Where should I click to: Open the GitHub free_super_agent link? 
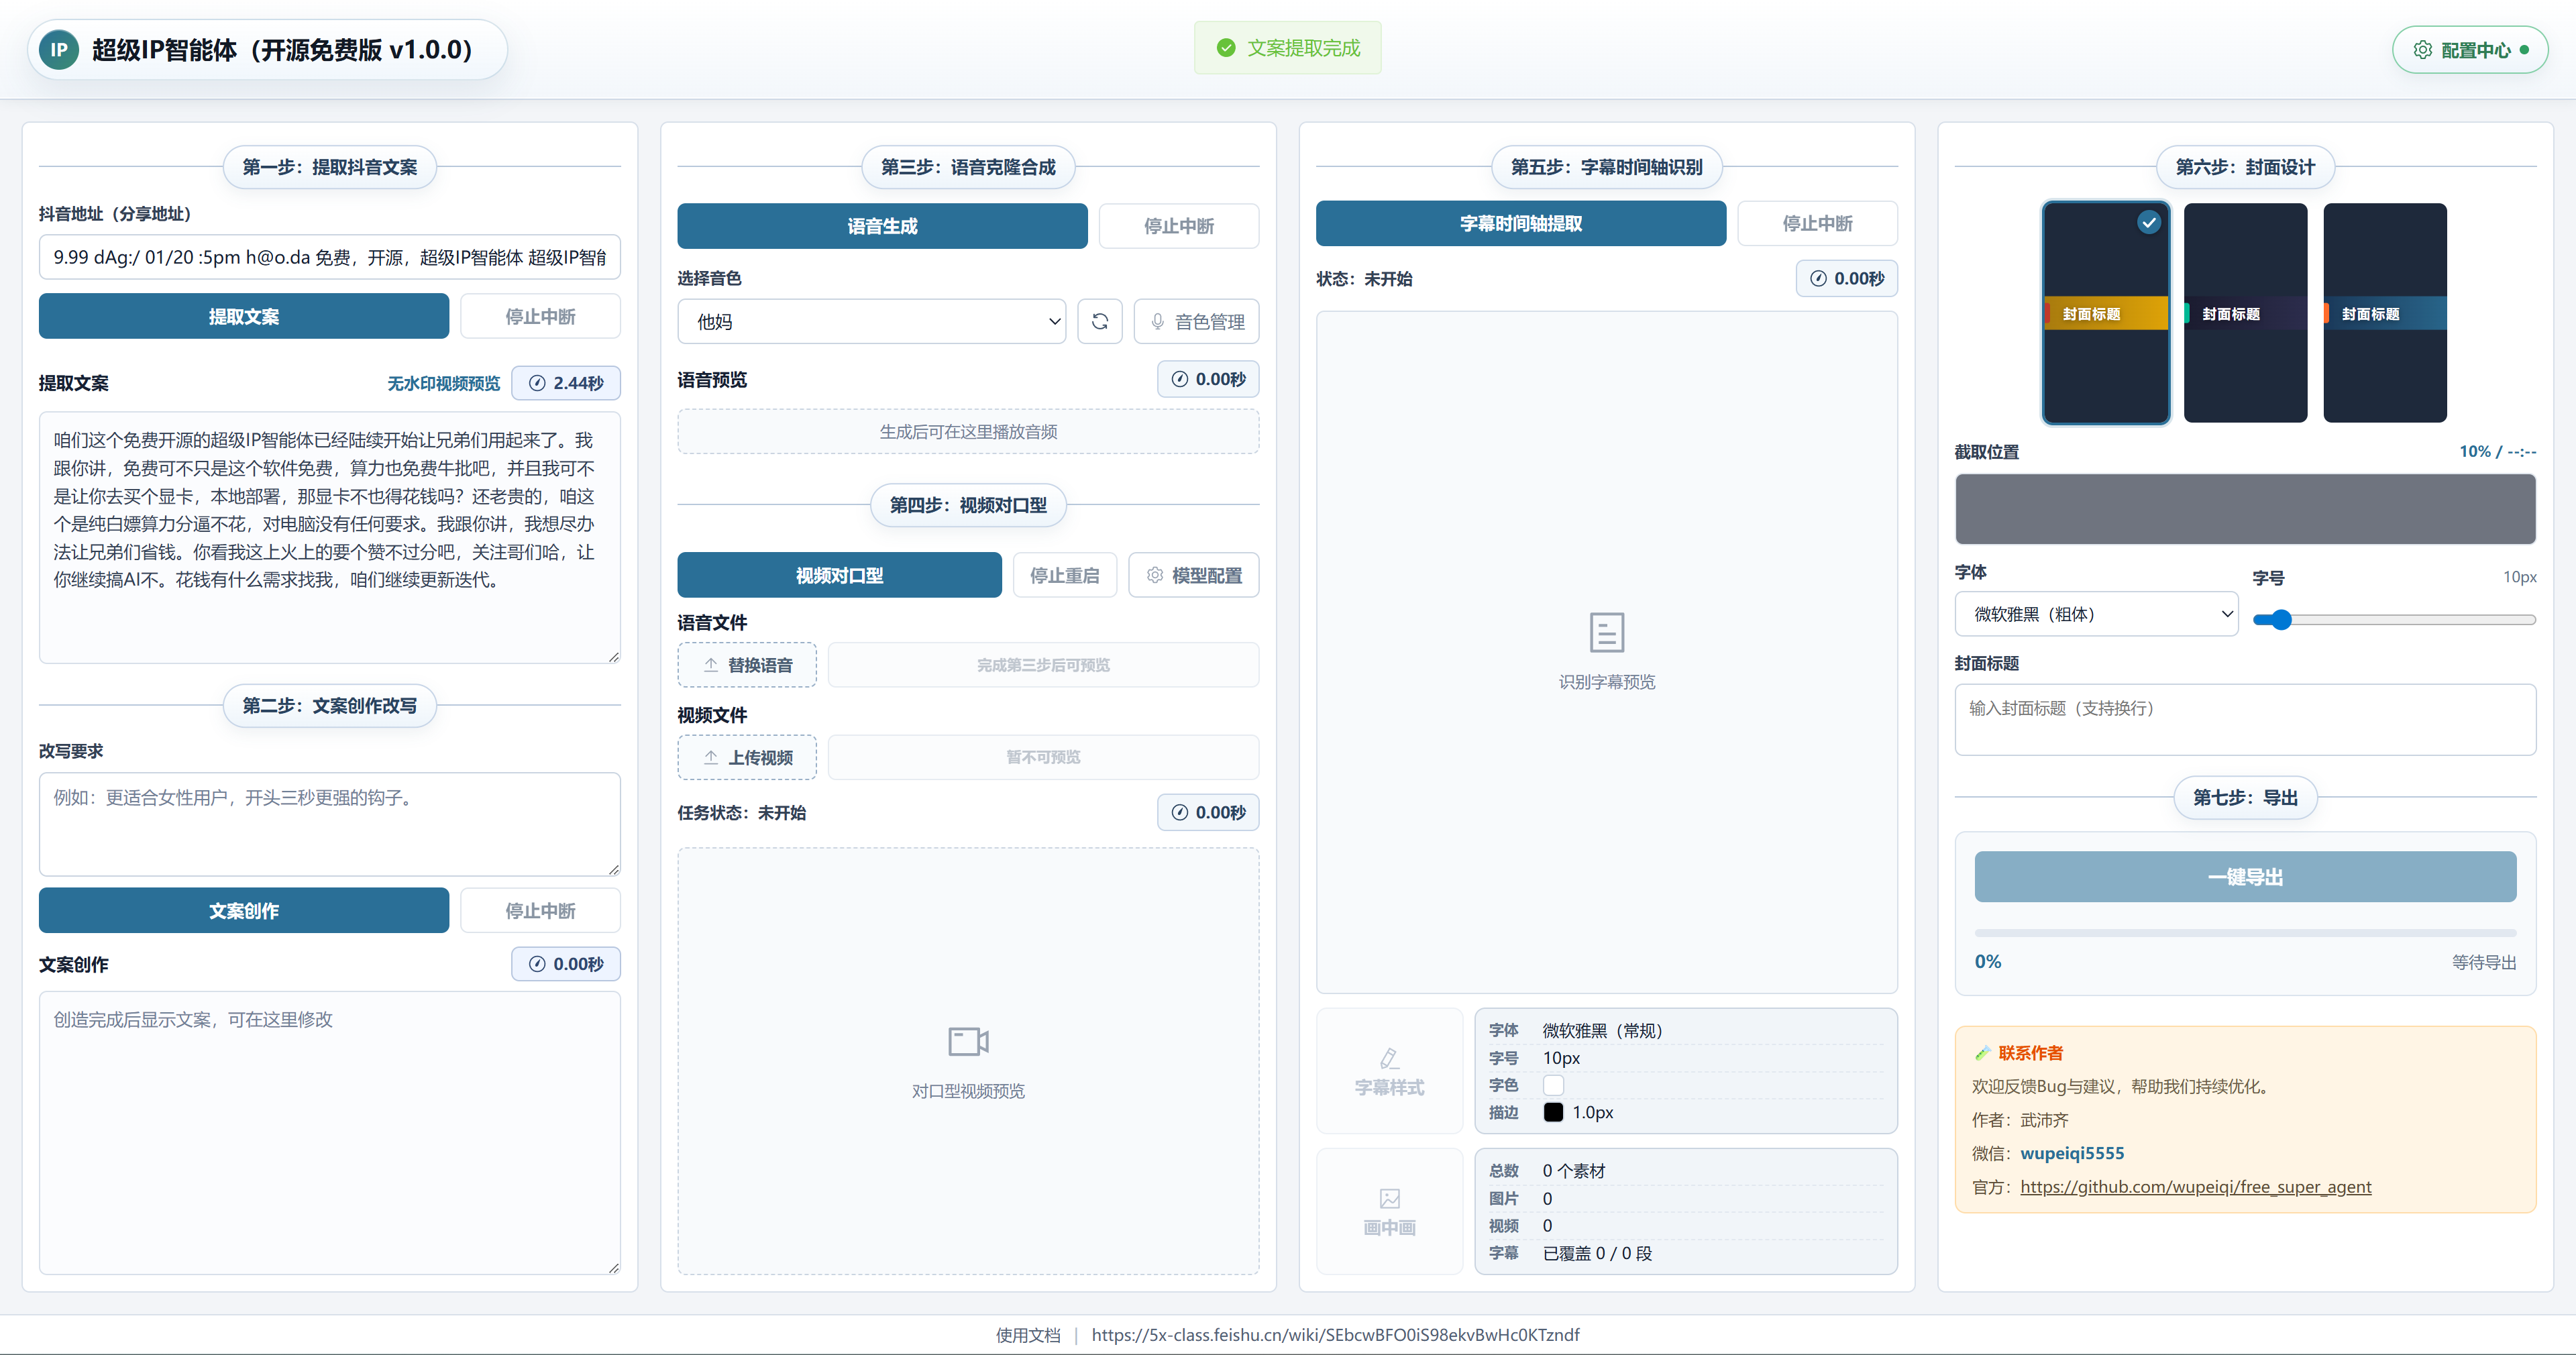(2195, 1187)
